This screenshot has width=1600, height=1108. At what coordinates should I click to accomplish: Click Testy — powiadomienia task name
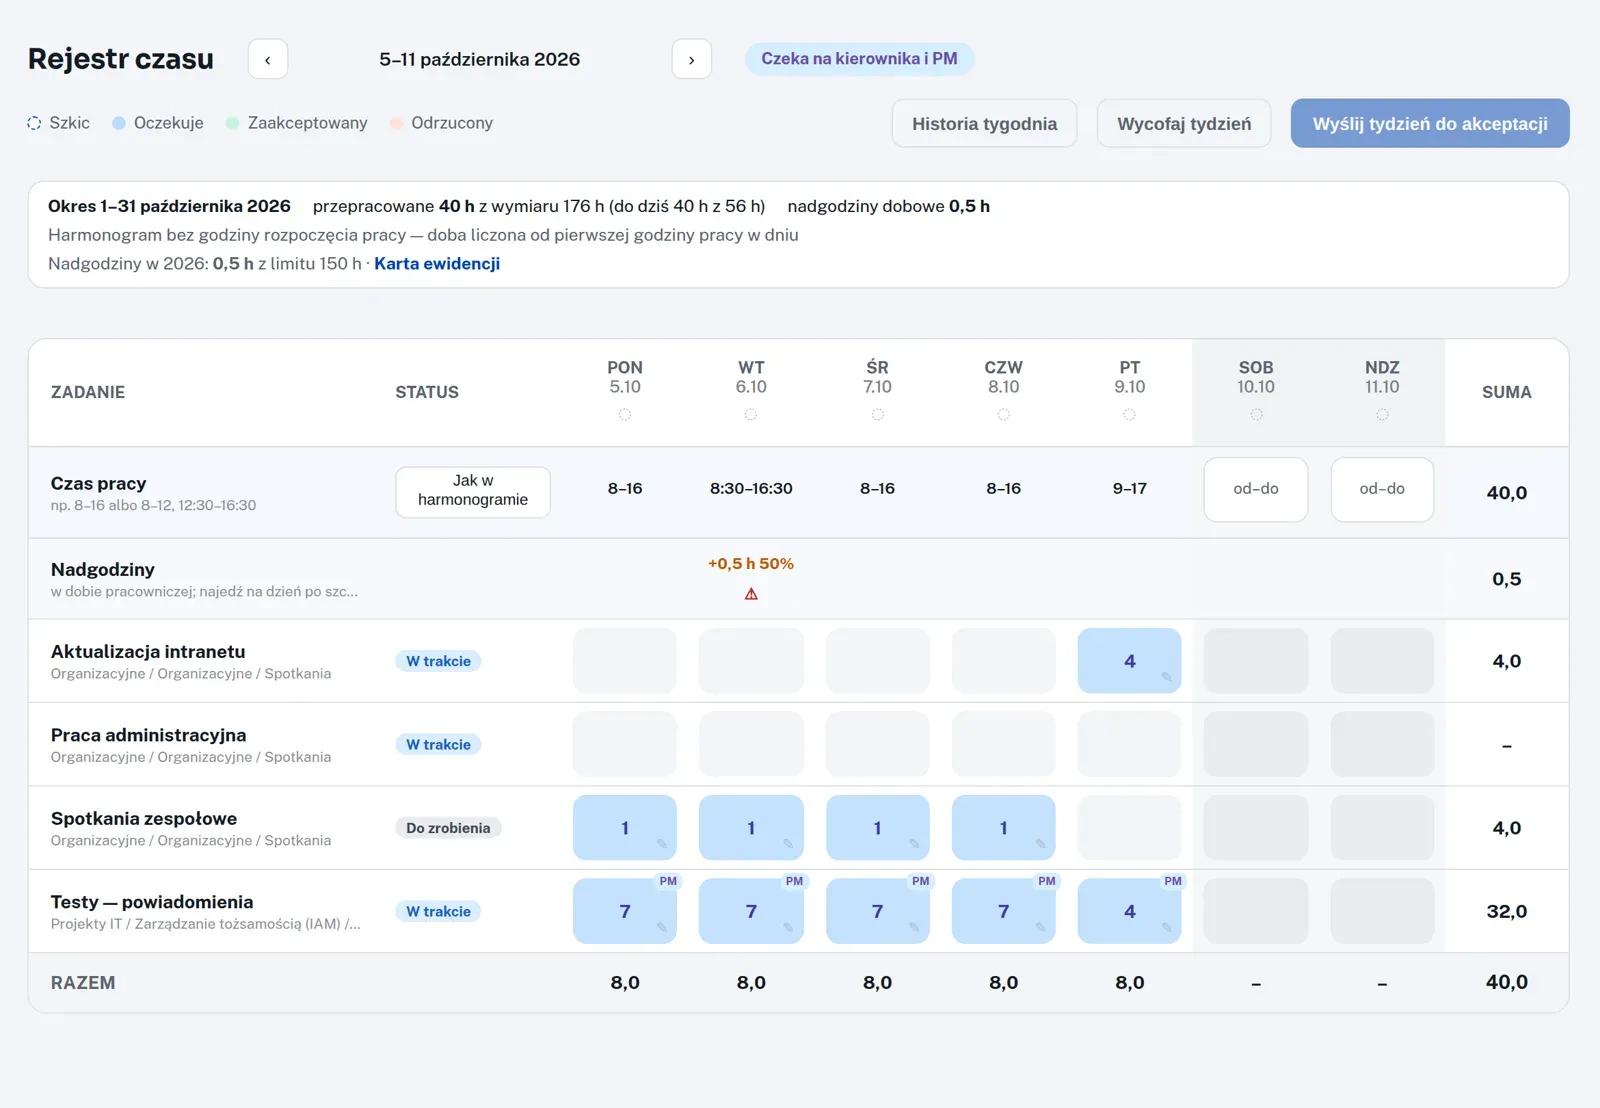[x=152, y=902]
